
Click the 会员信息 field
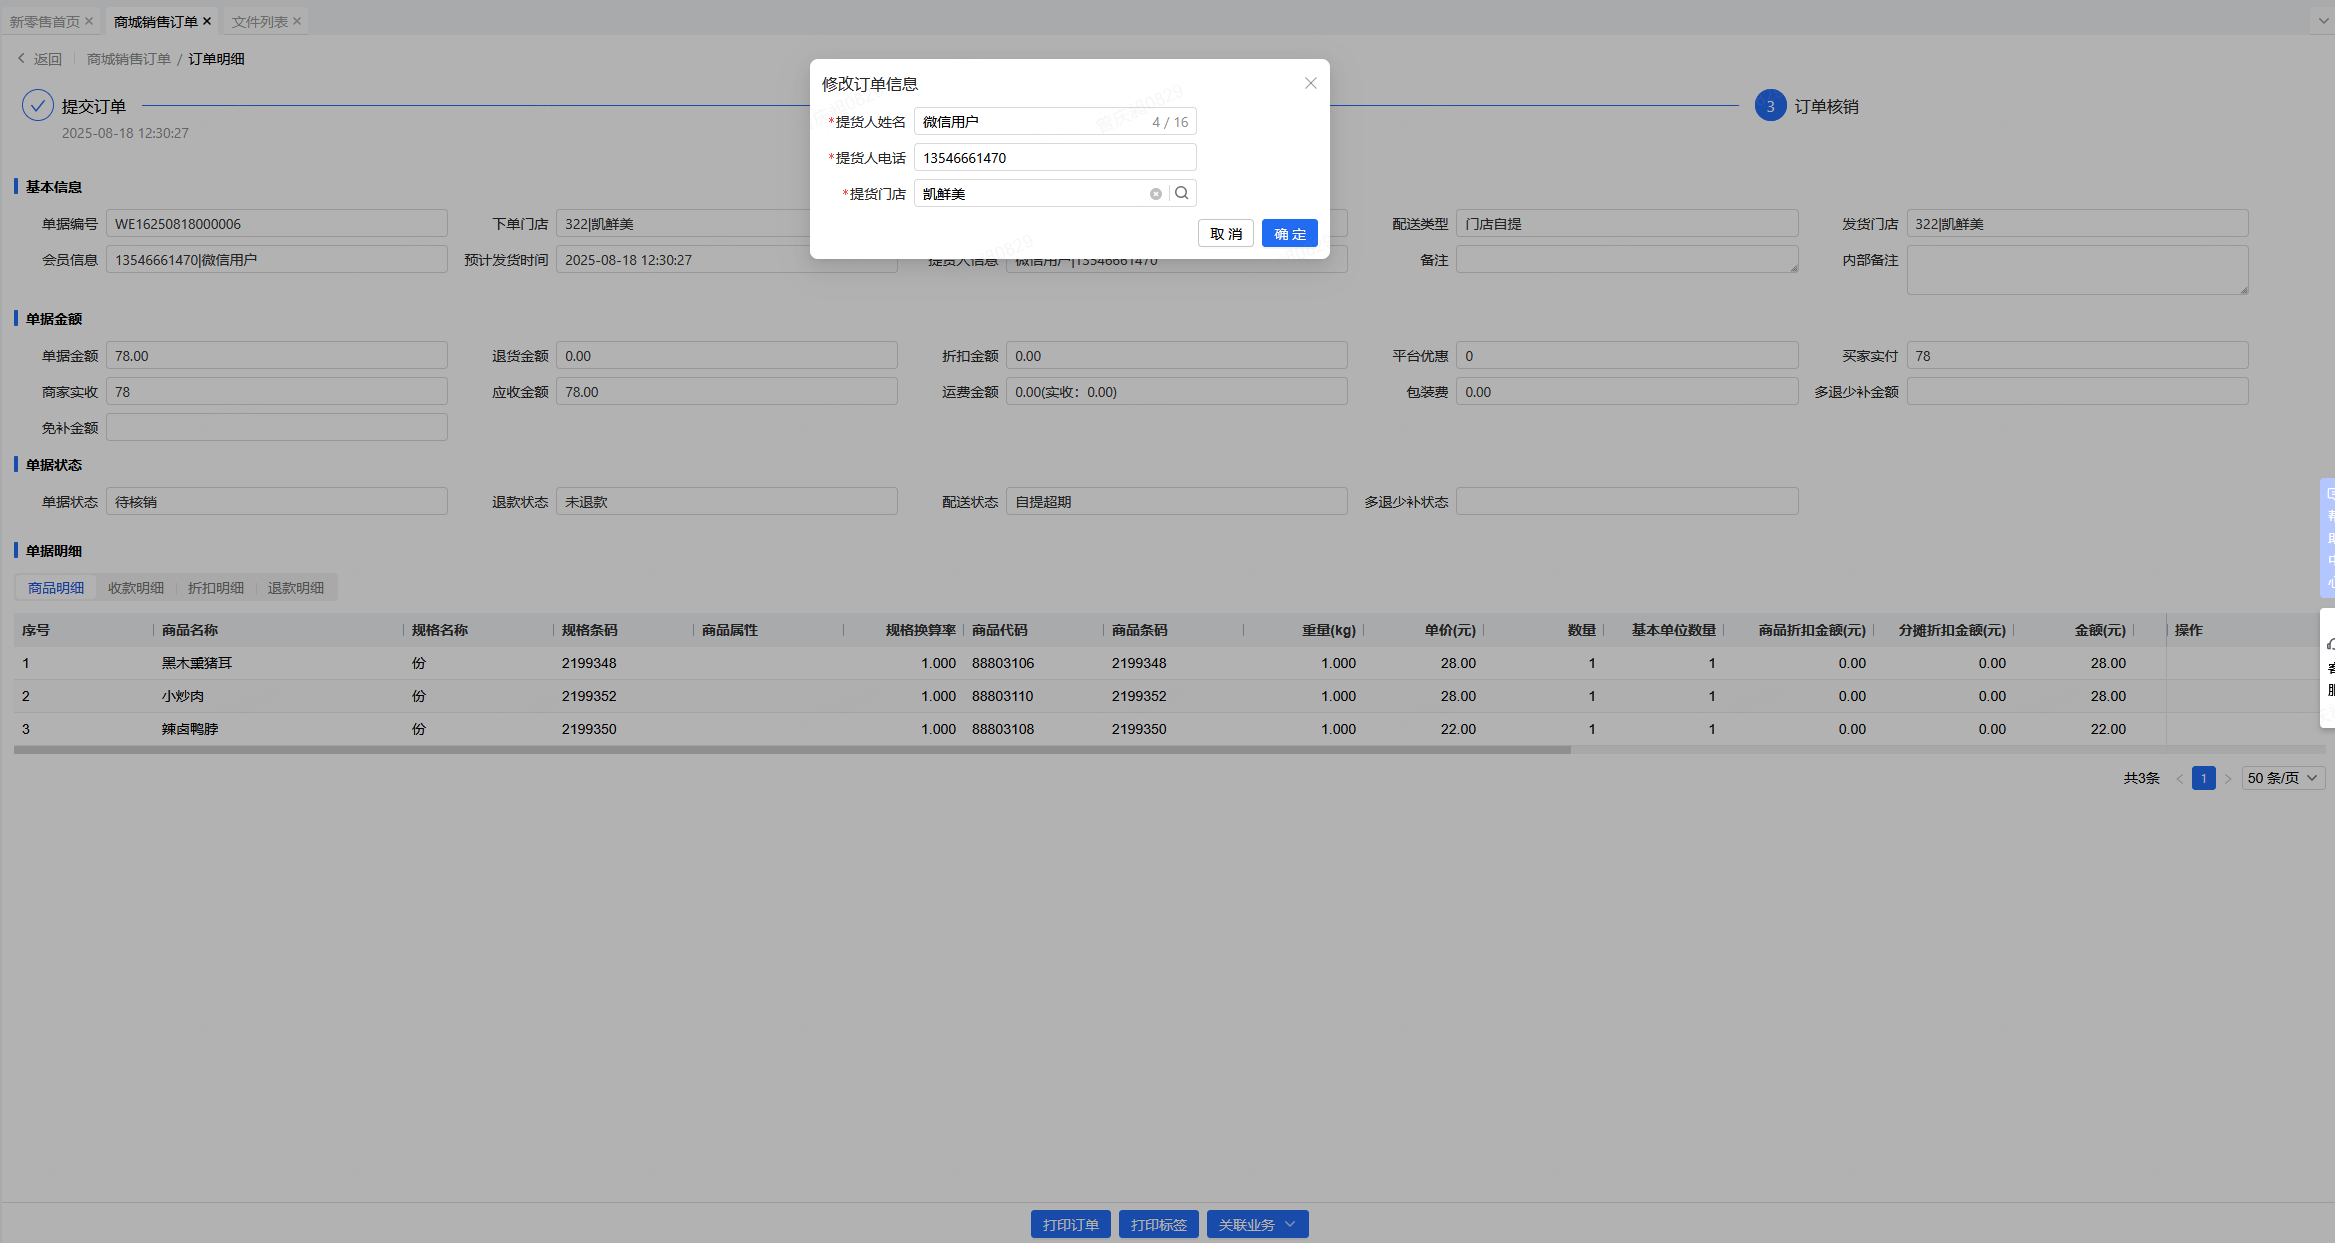(x=277, y=260)
